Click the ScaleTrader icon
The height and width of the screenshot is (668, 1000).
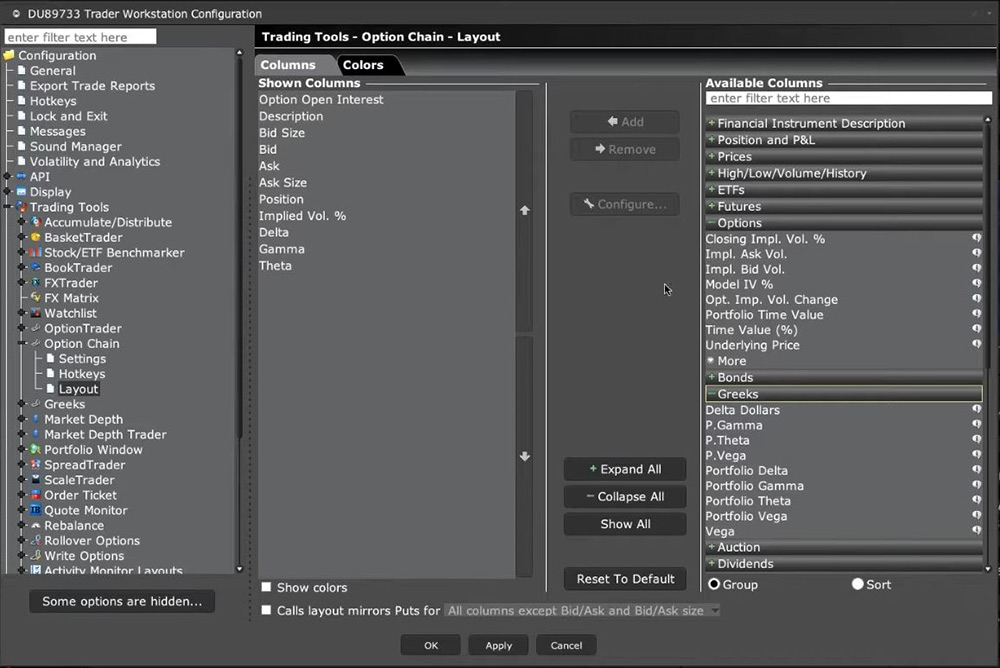(36, 480)
